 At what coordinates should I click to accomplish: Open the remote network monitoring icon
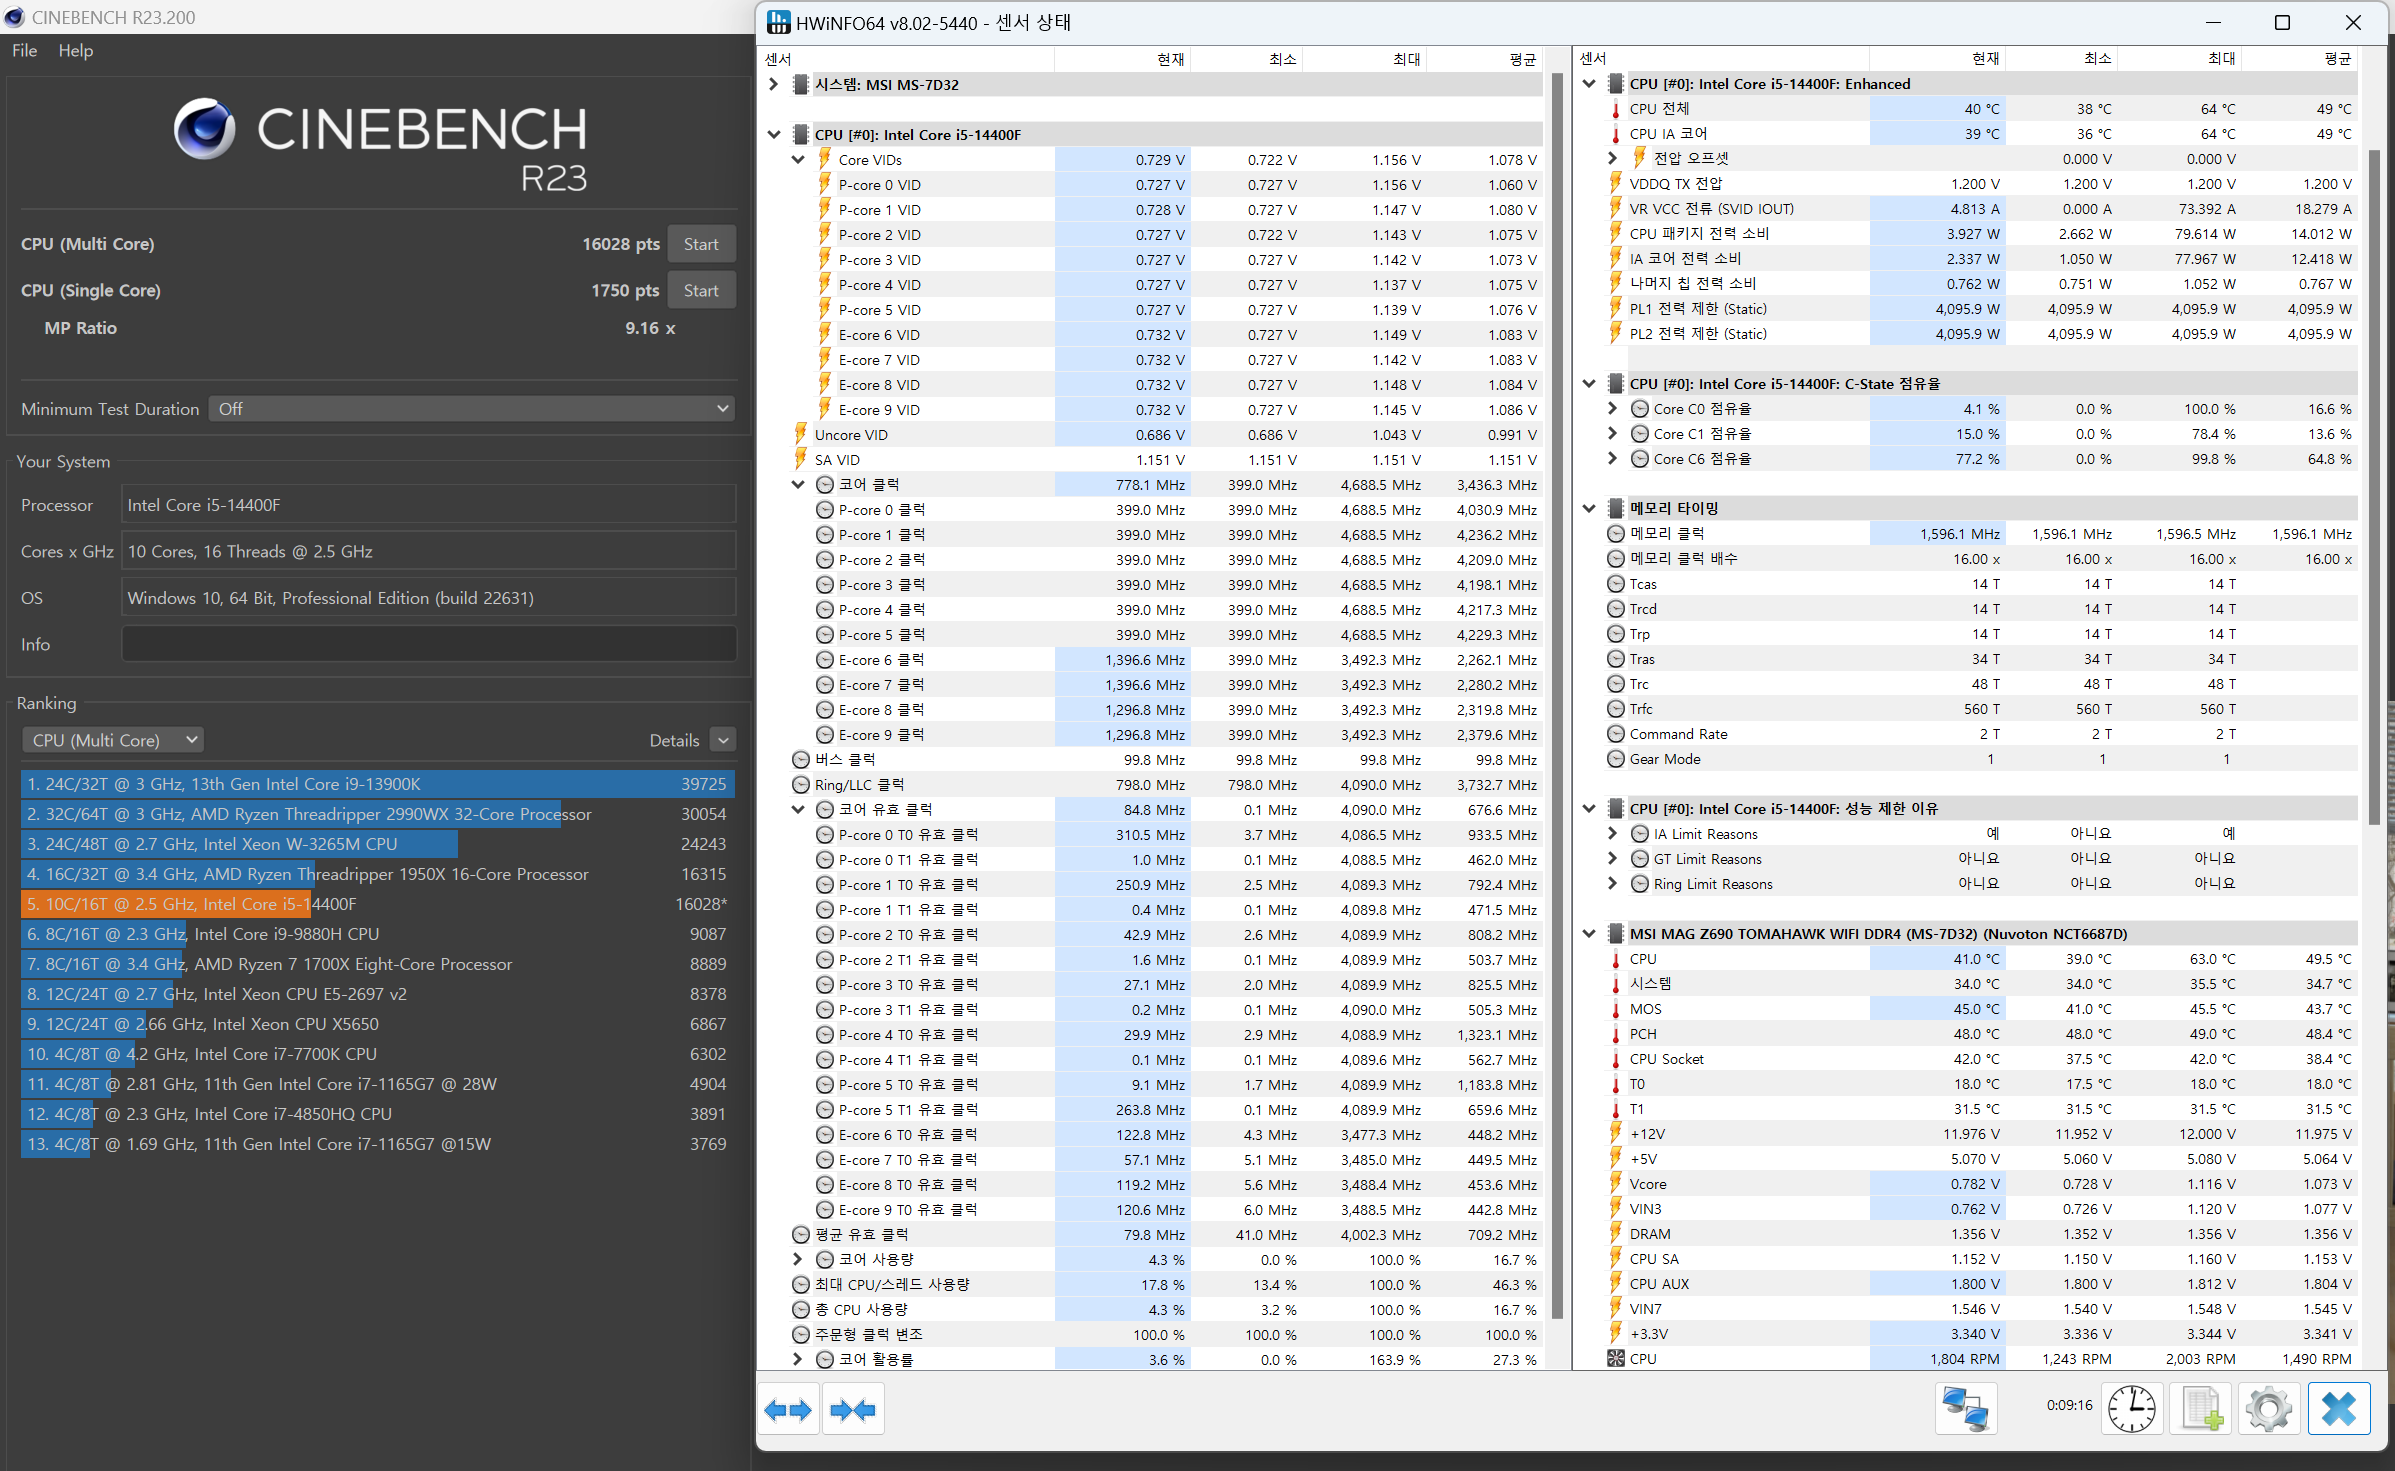pyautogui.click(x=1965, y=1408)
